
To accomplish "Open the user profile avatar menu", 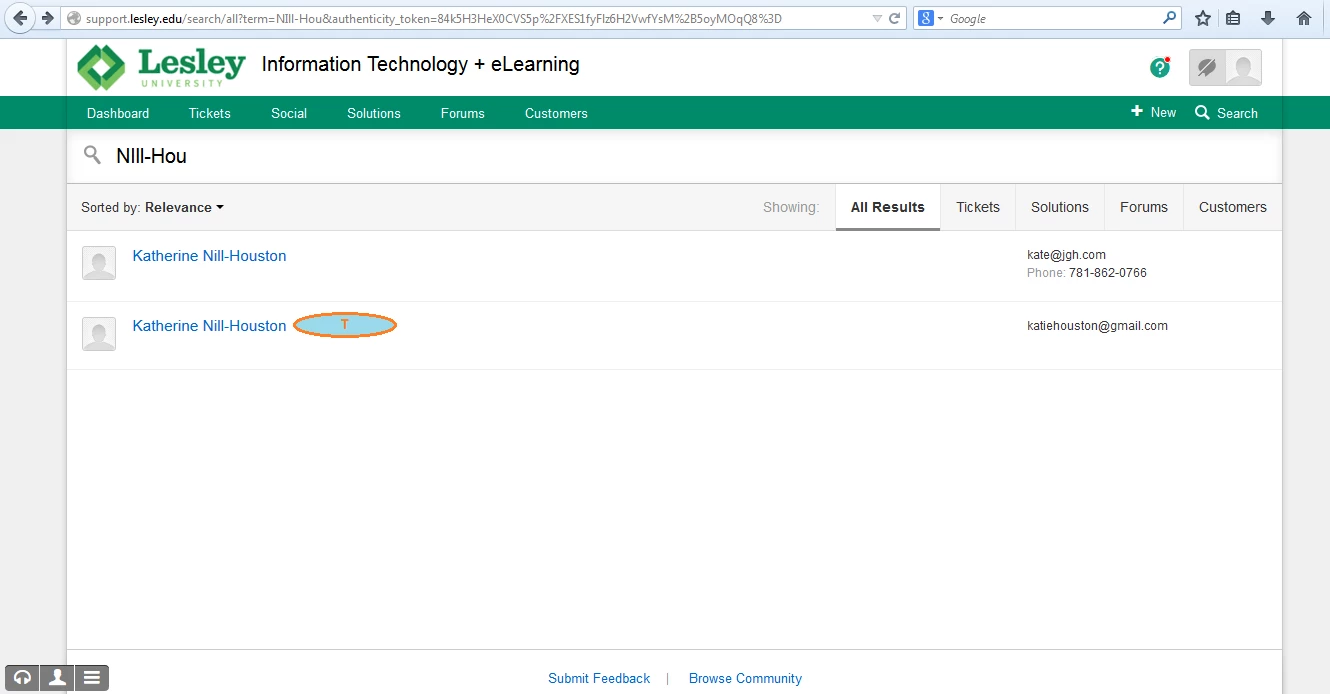I will (1243, 67).
